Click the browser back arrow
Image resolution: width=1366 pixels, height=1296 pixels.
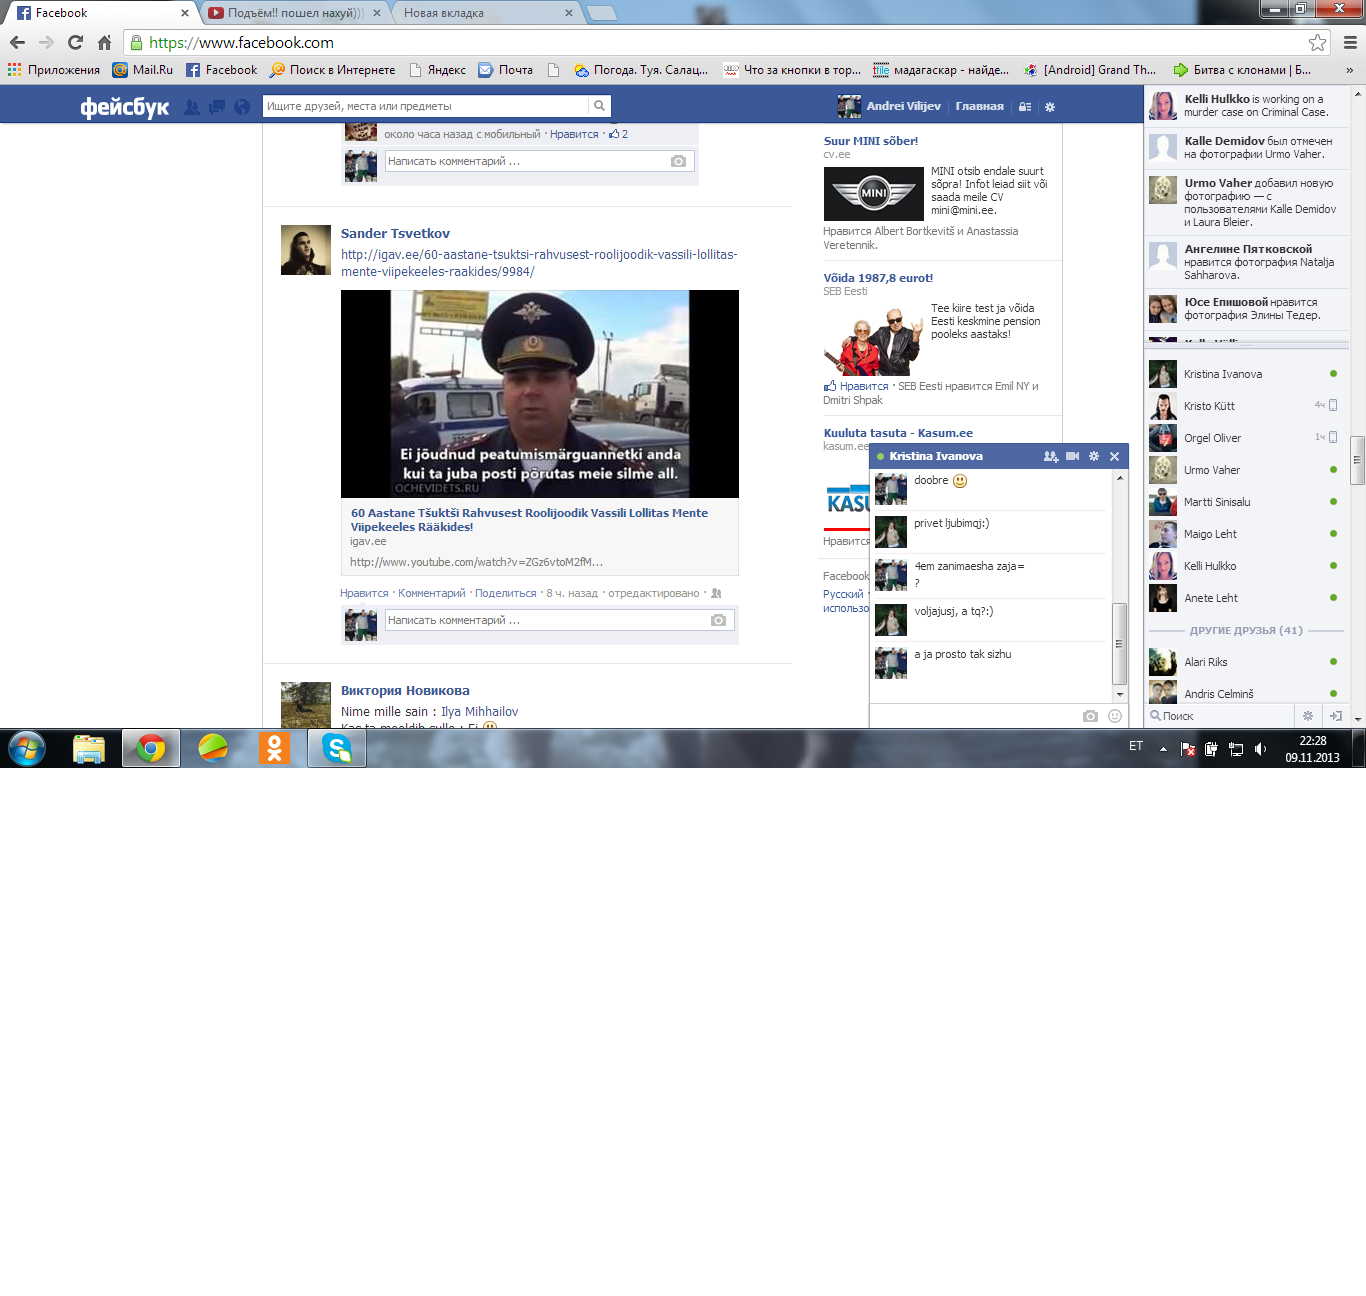coord(17,42)
